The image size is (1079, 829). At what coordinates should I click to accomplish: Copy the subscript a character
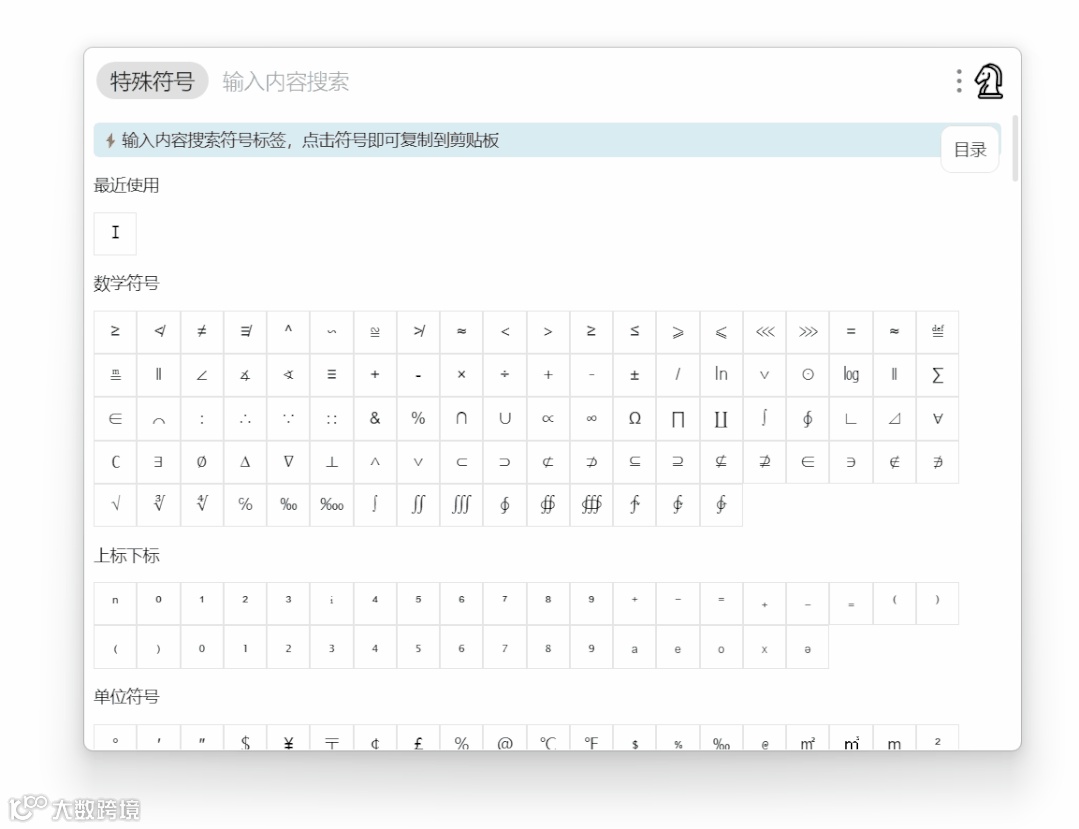(634, 647)
